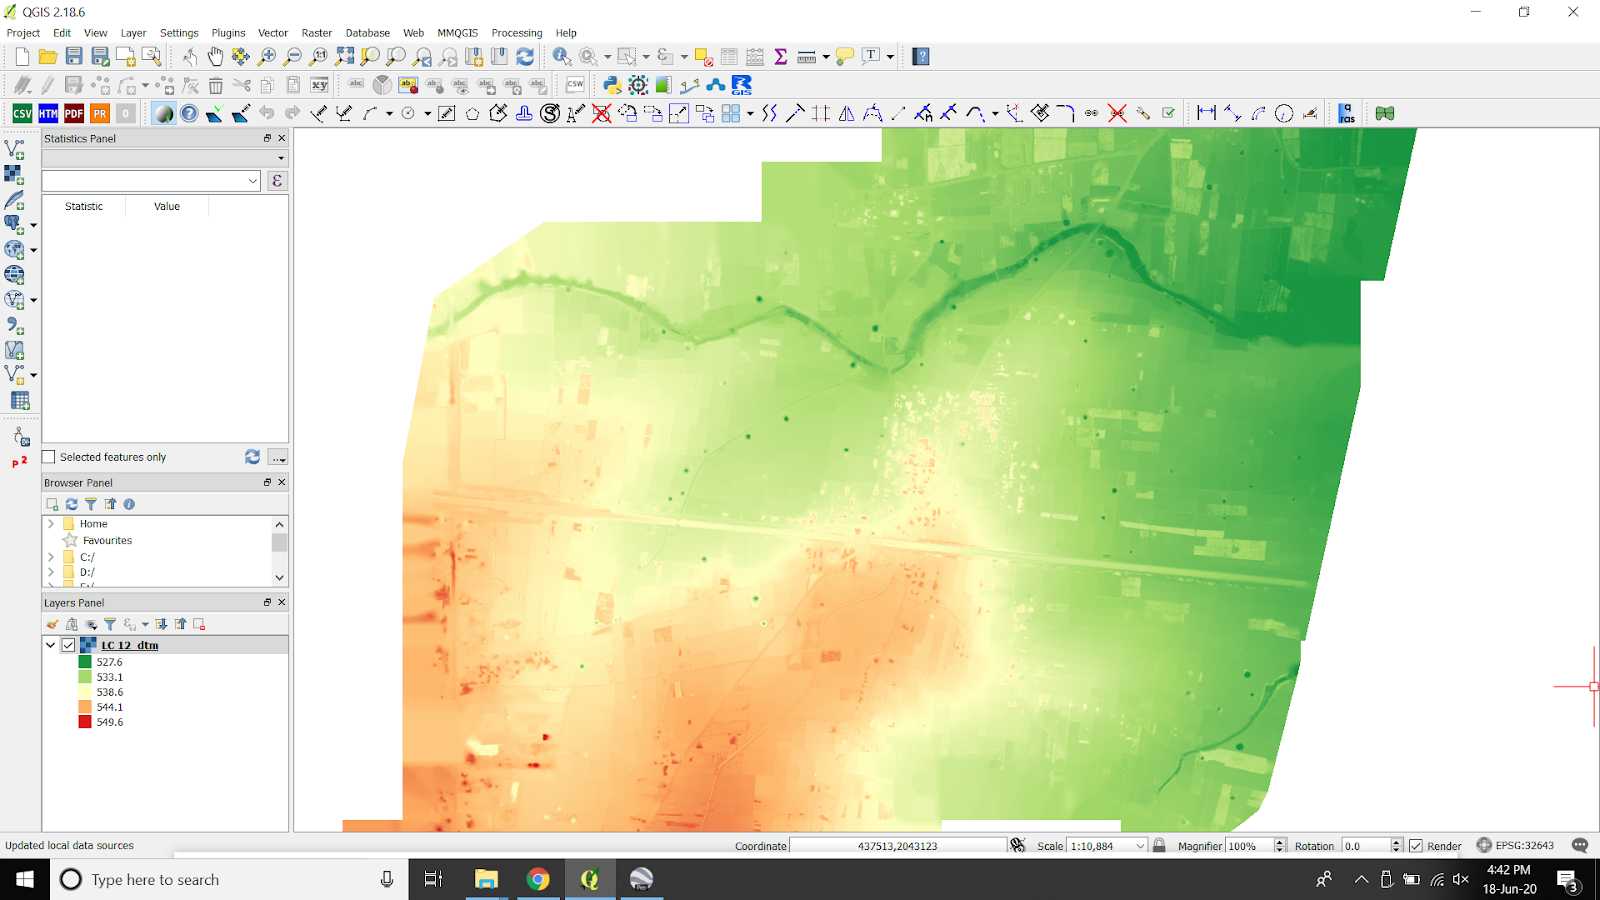Click the red X delete tool icon
This screenshot has height=900, width=1600.
601,114
